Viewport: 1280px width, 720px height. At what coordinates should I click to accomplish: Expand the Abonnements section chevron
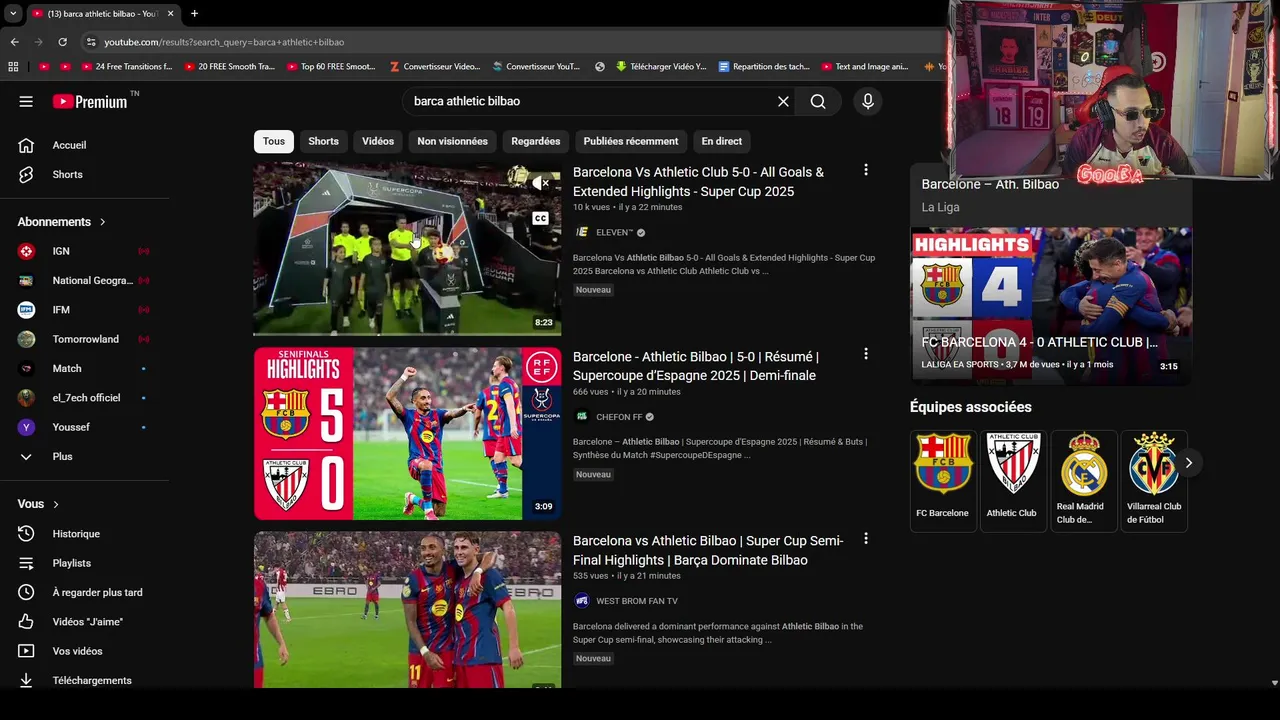coord(102,222)
